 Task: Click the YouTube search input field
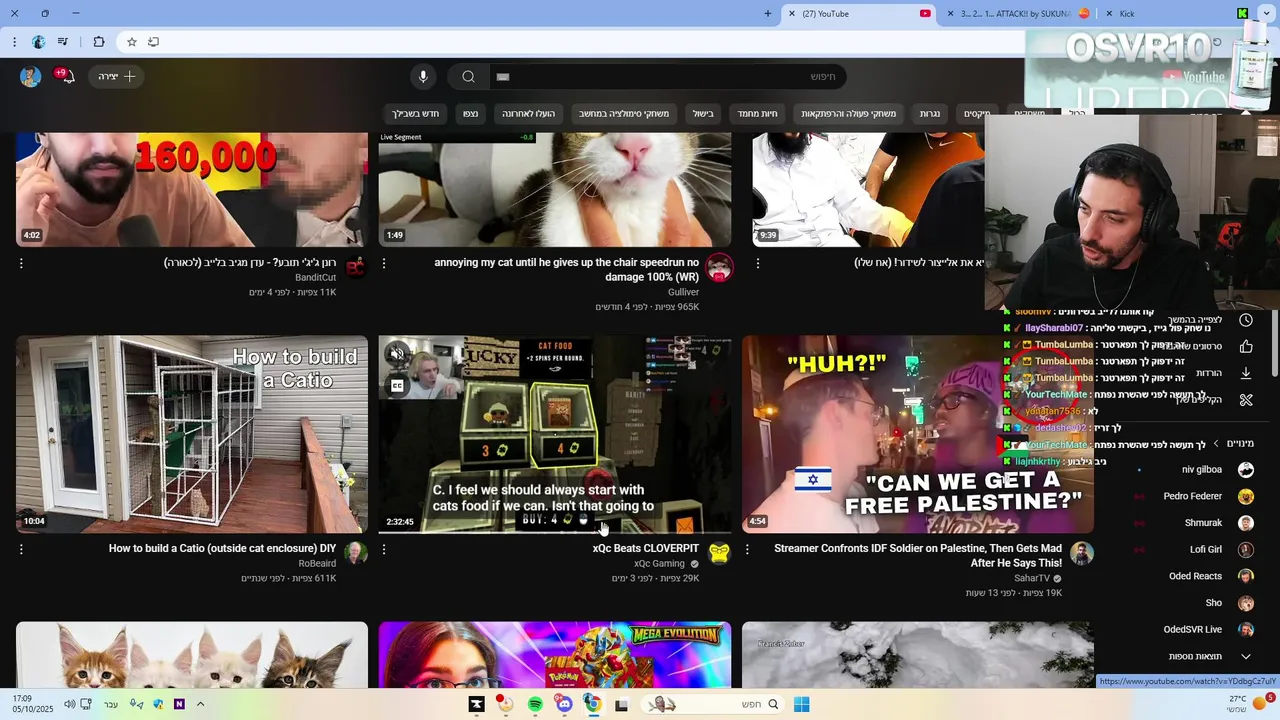coord(666,77)
